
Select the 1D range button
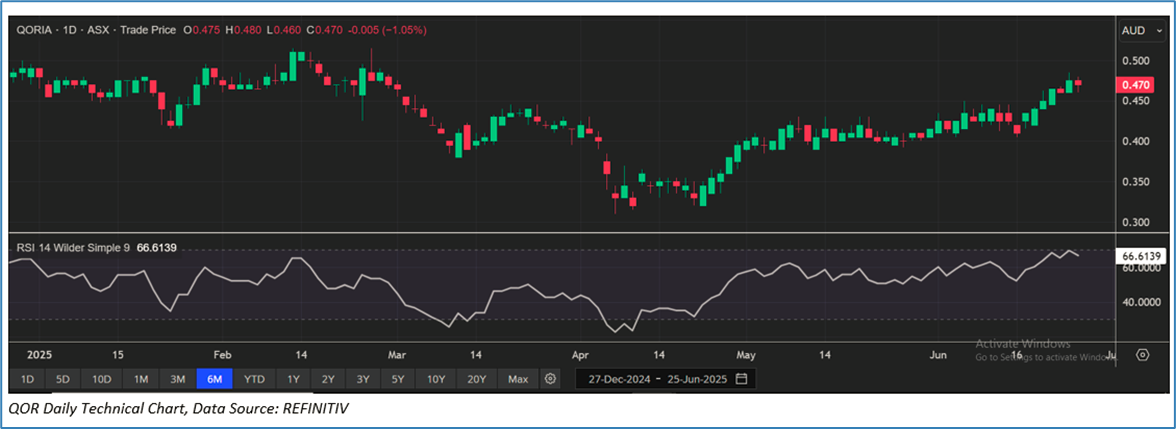tap(27, 379)
